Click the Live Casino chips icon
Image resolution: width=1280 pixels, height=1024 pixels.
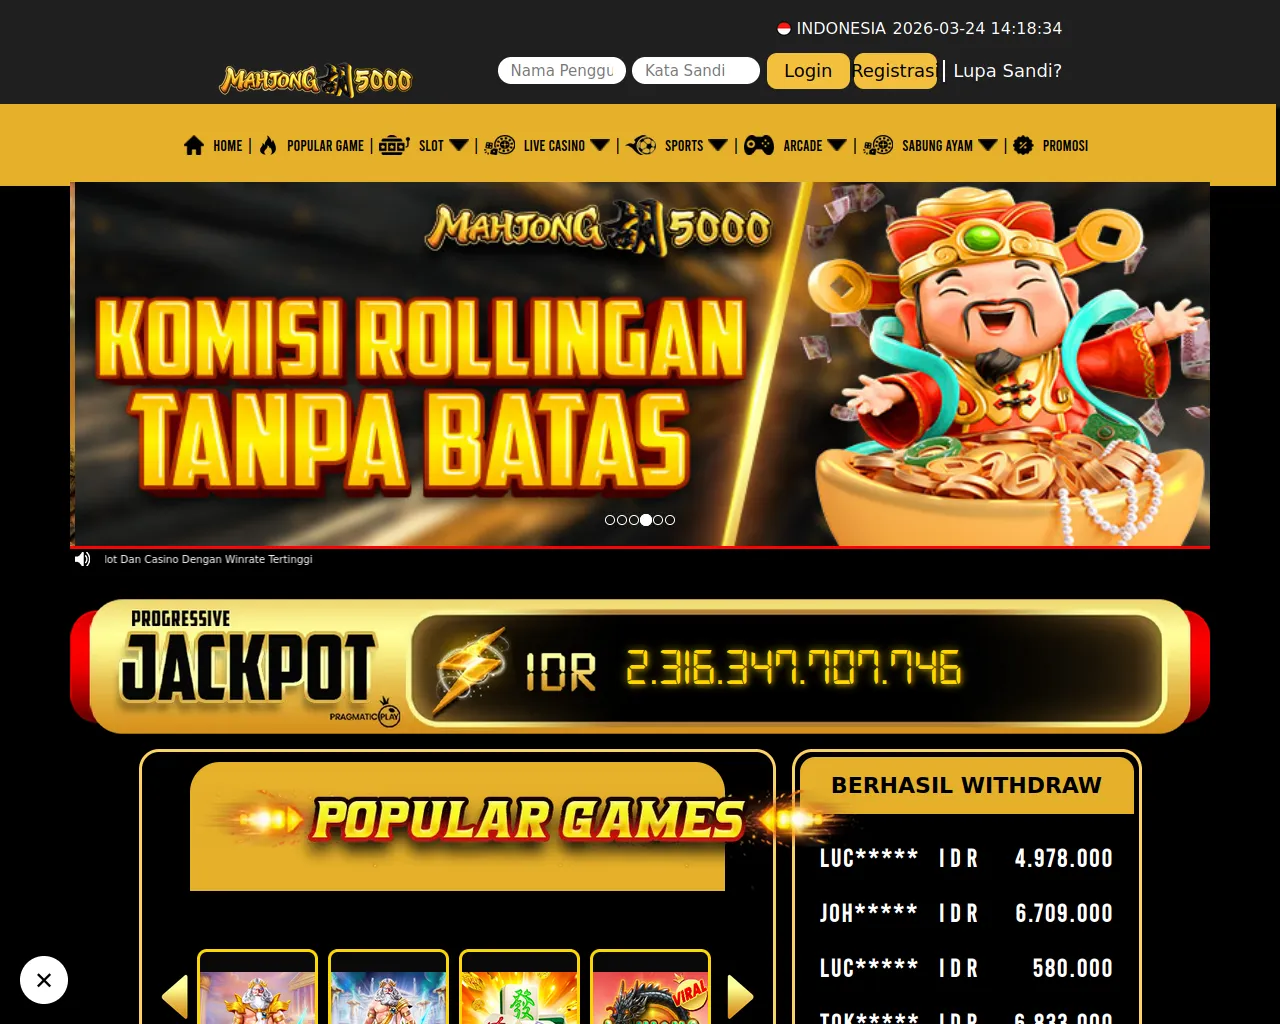(x=500, y=145)
